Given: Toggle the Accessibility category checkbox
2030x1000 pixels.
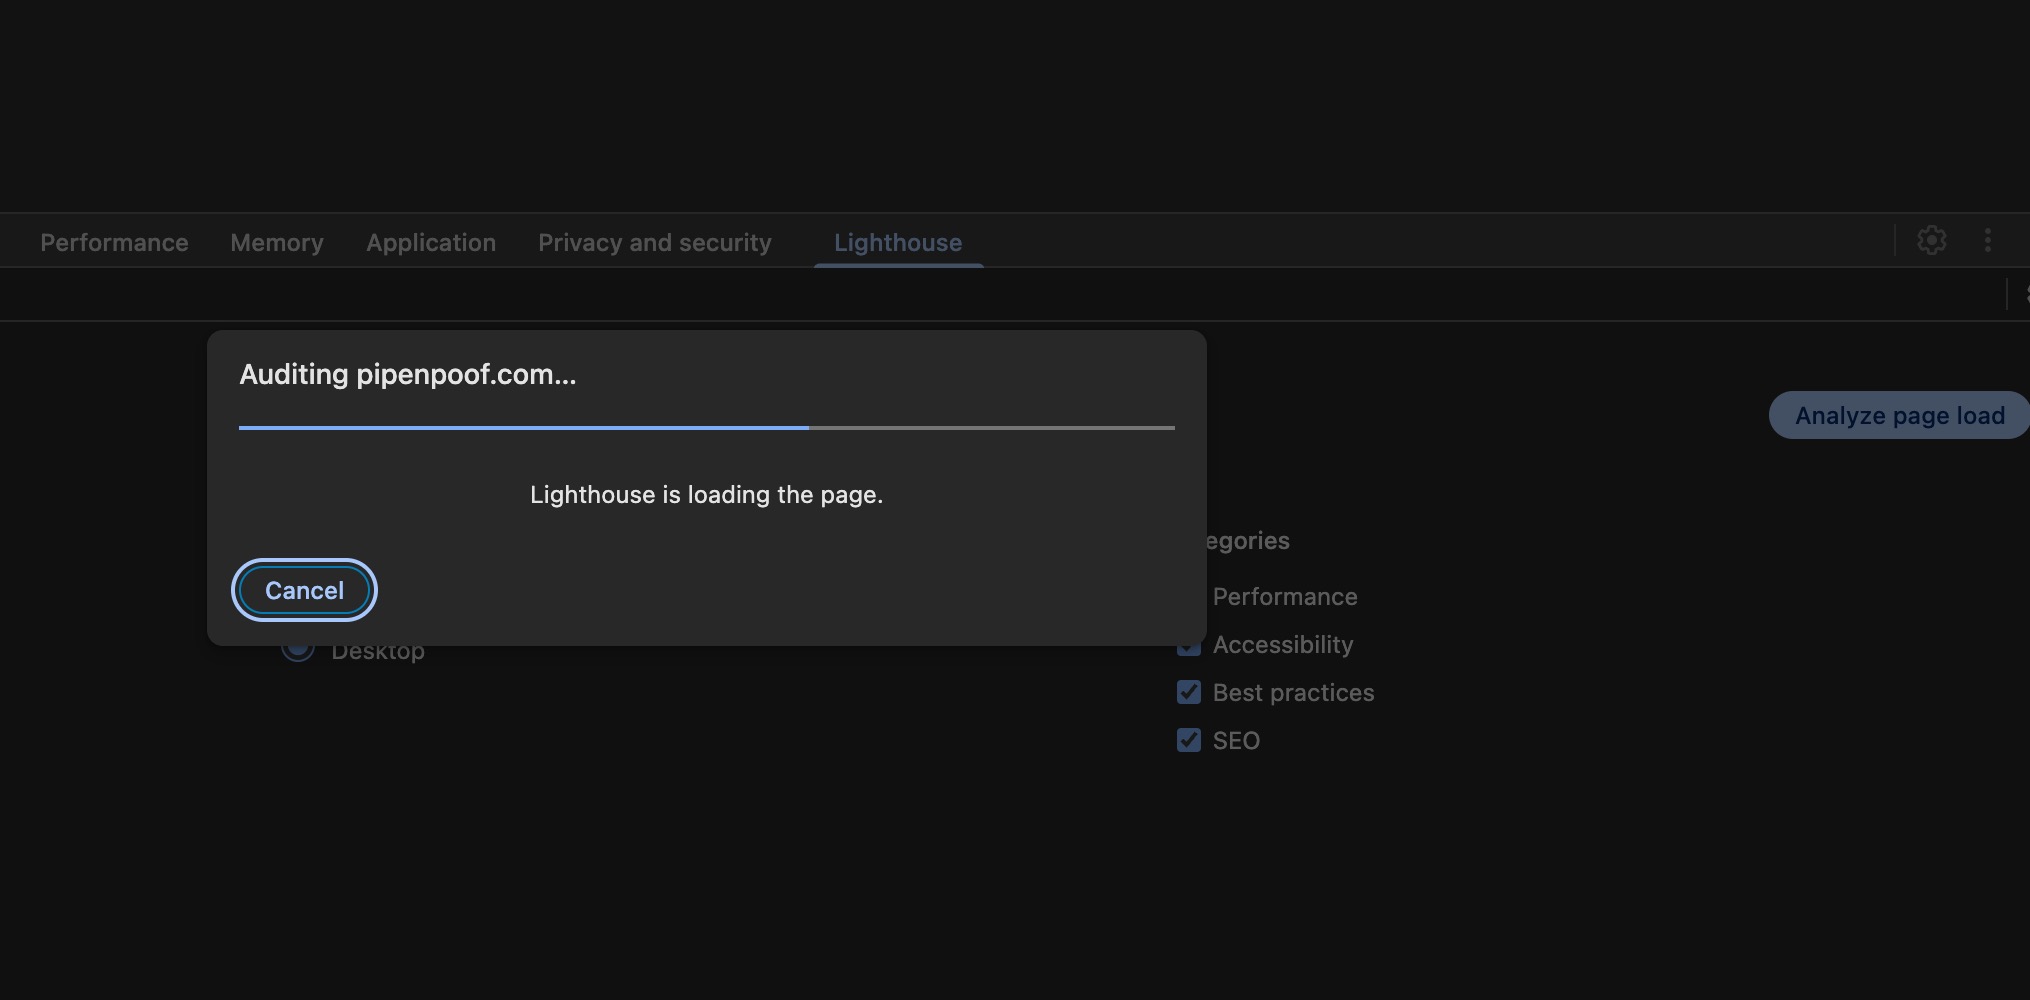Looking at the screenshot, I should [x=1189, y=650].
